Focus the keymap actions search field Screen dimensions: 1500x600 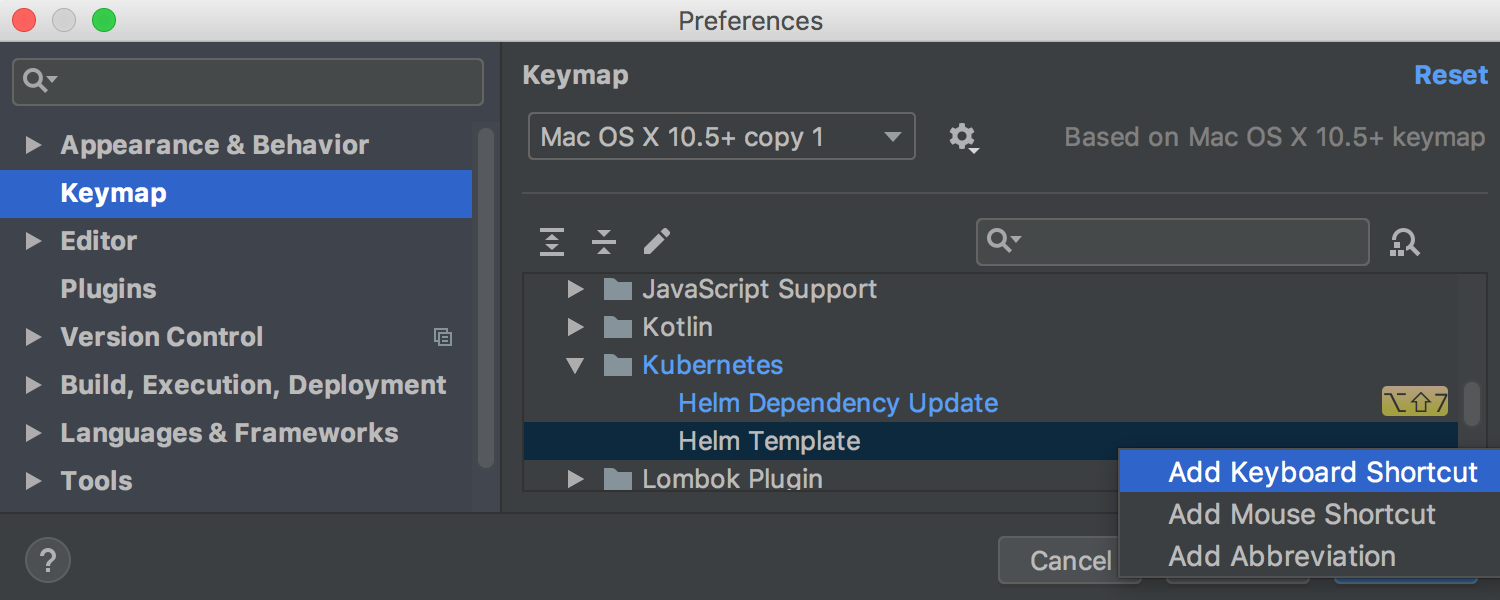pyautogui.click(x=1172, y=241)
